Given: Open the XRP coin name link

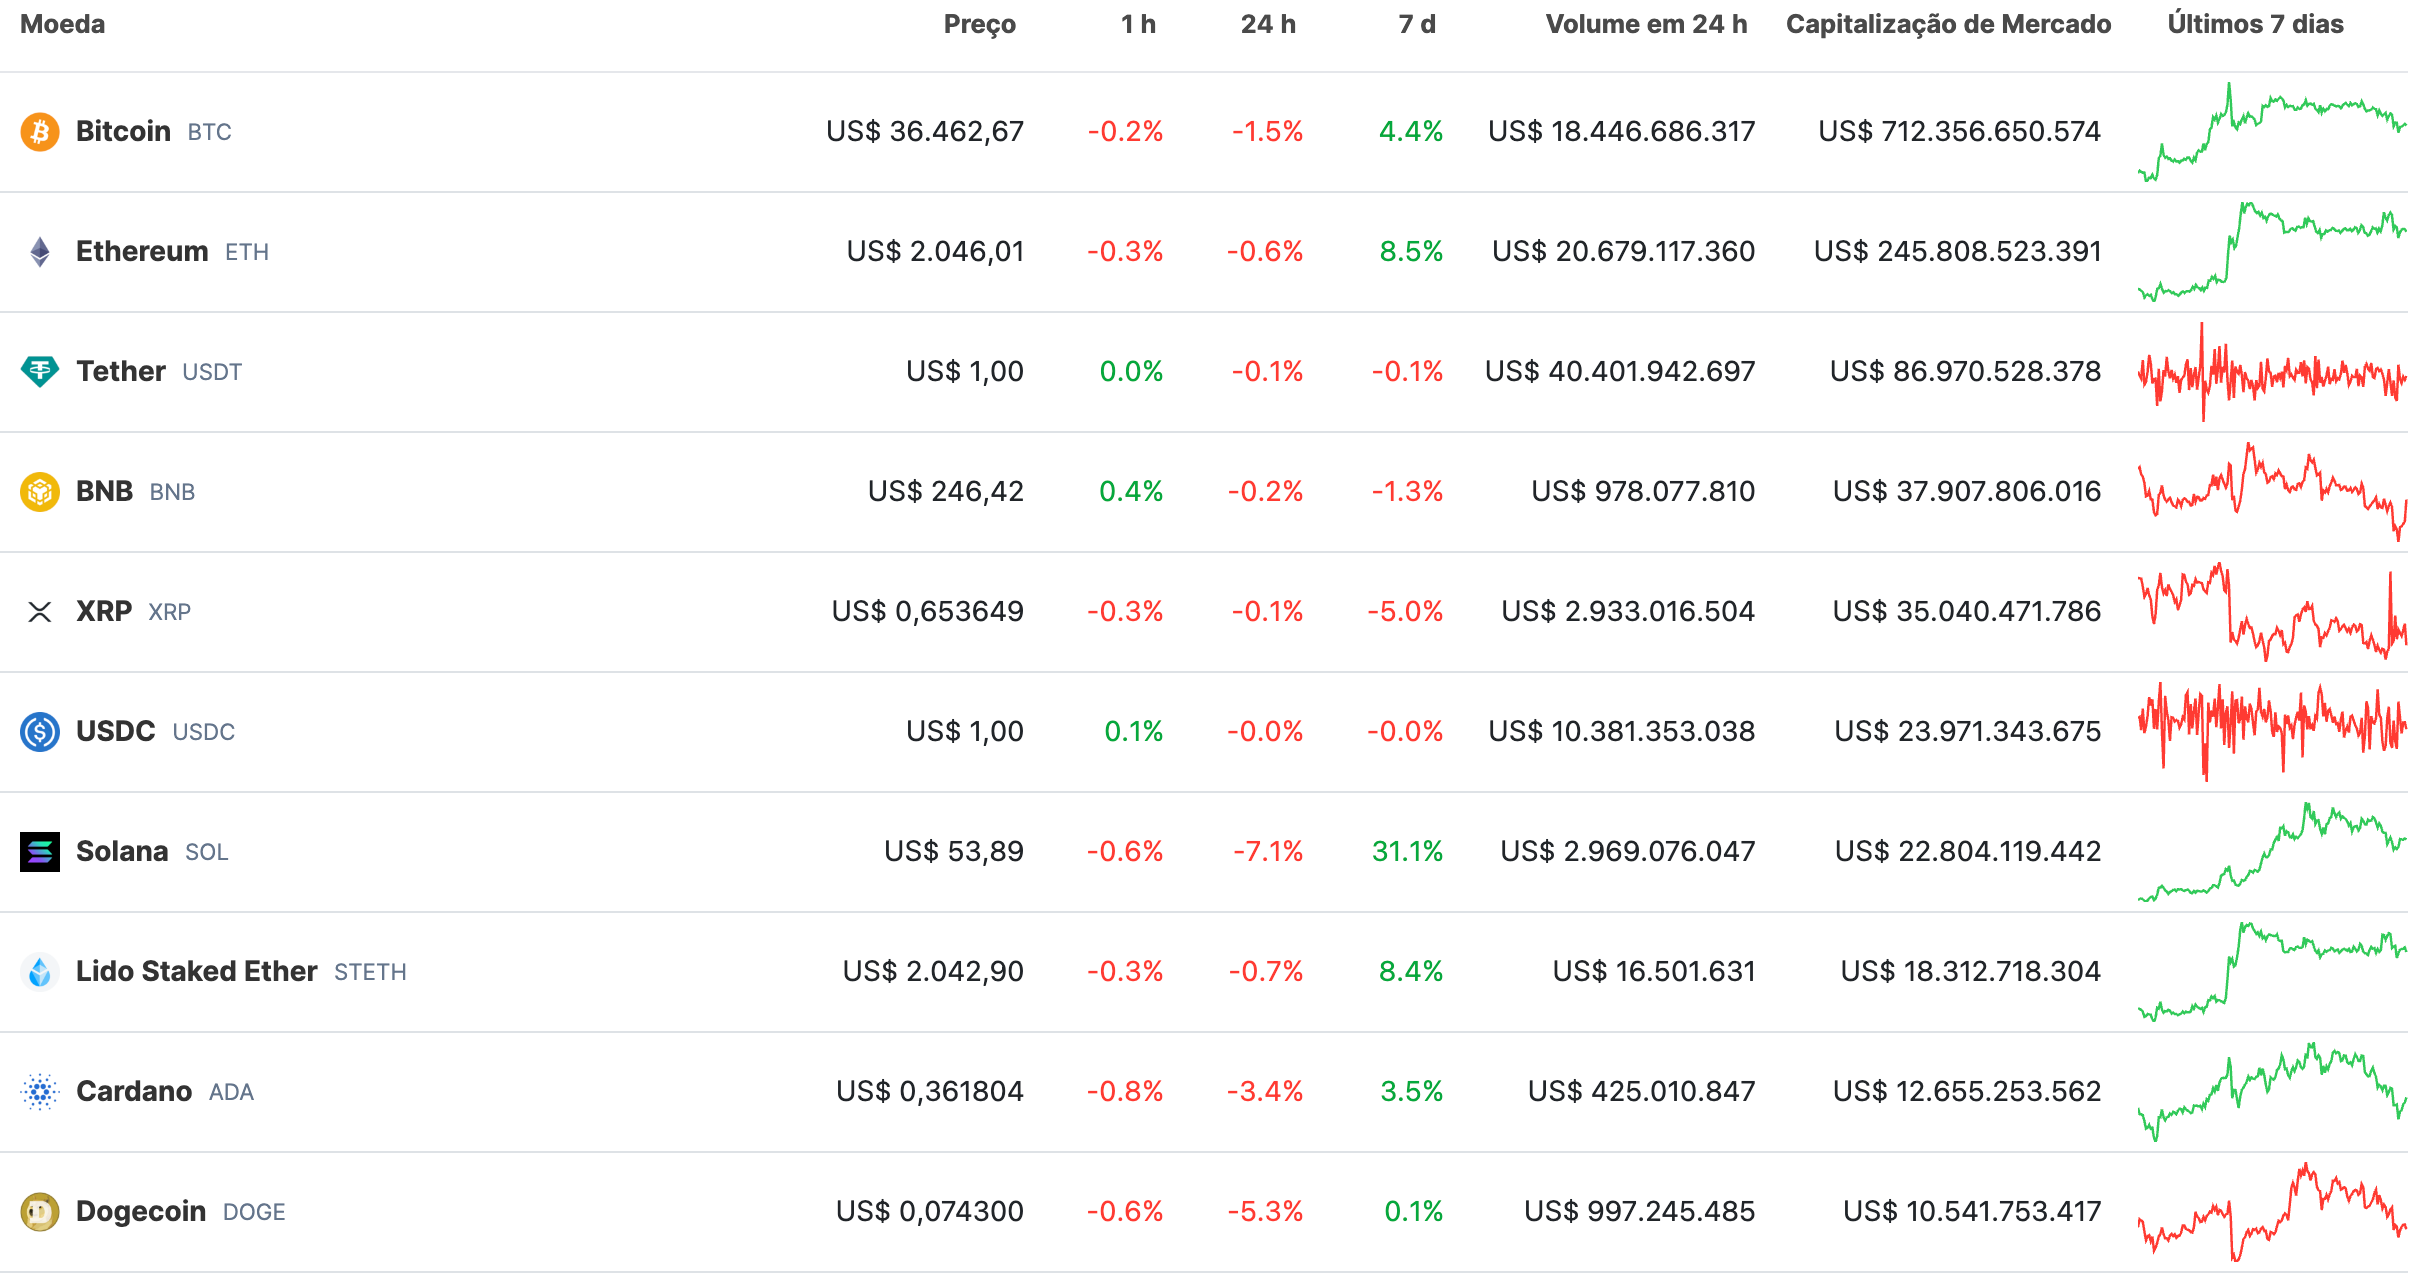Looking at the screenshot, I should coord(104,612).
